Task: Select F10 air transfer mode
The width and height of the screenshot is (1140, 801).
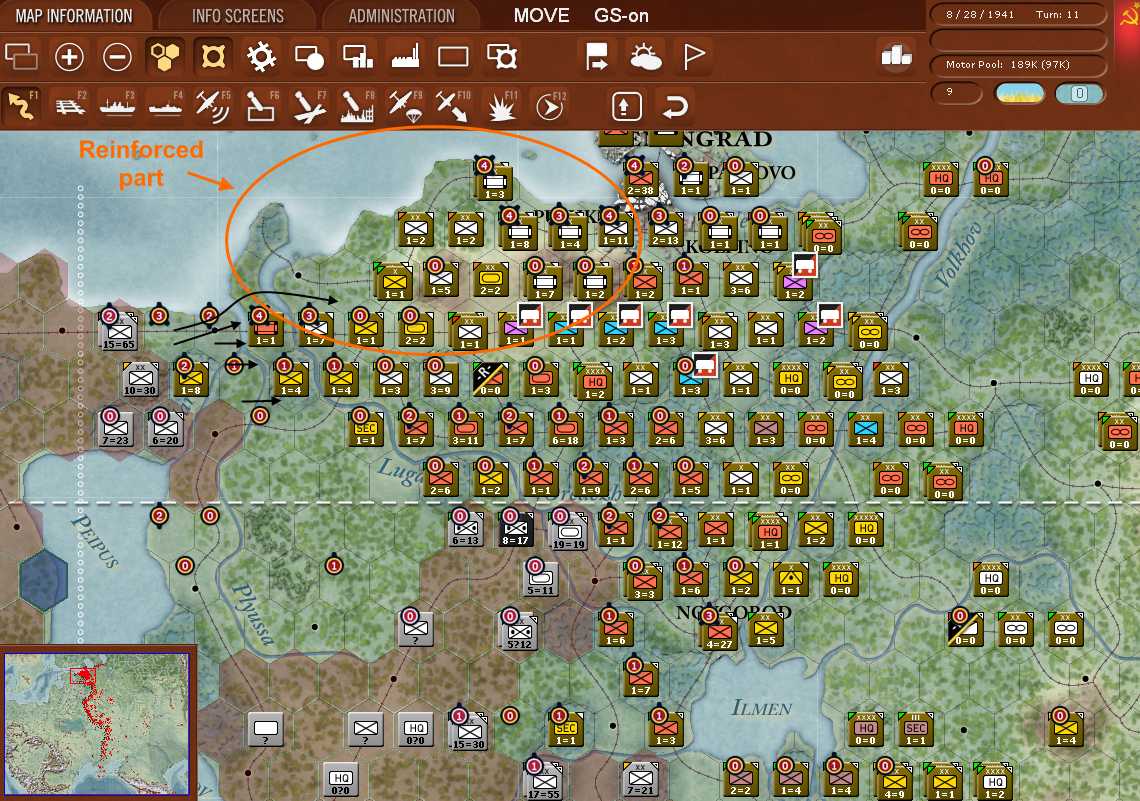Action: (453, 106)
